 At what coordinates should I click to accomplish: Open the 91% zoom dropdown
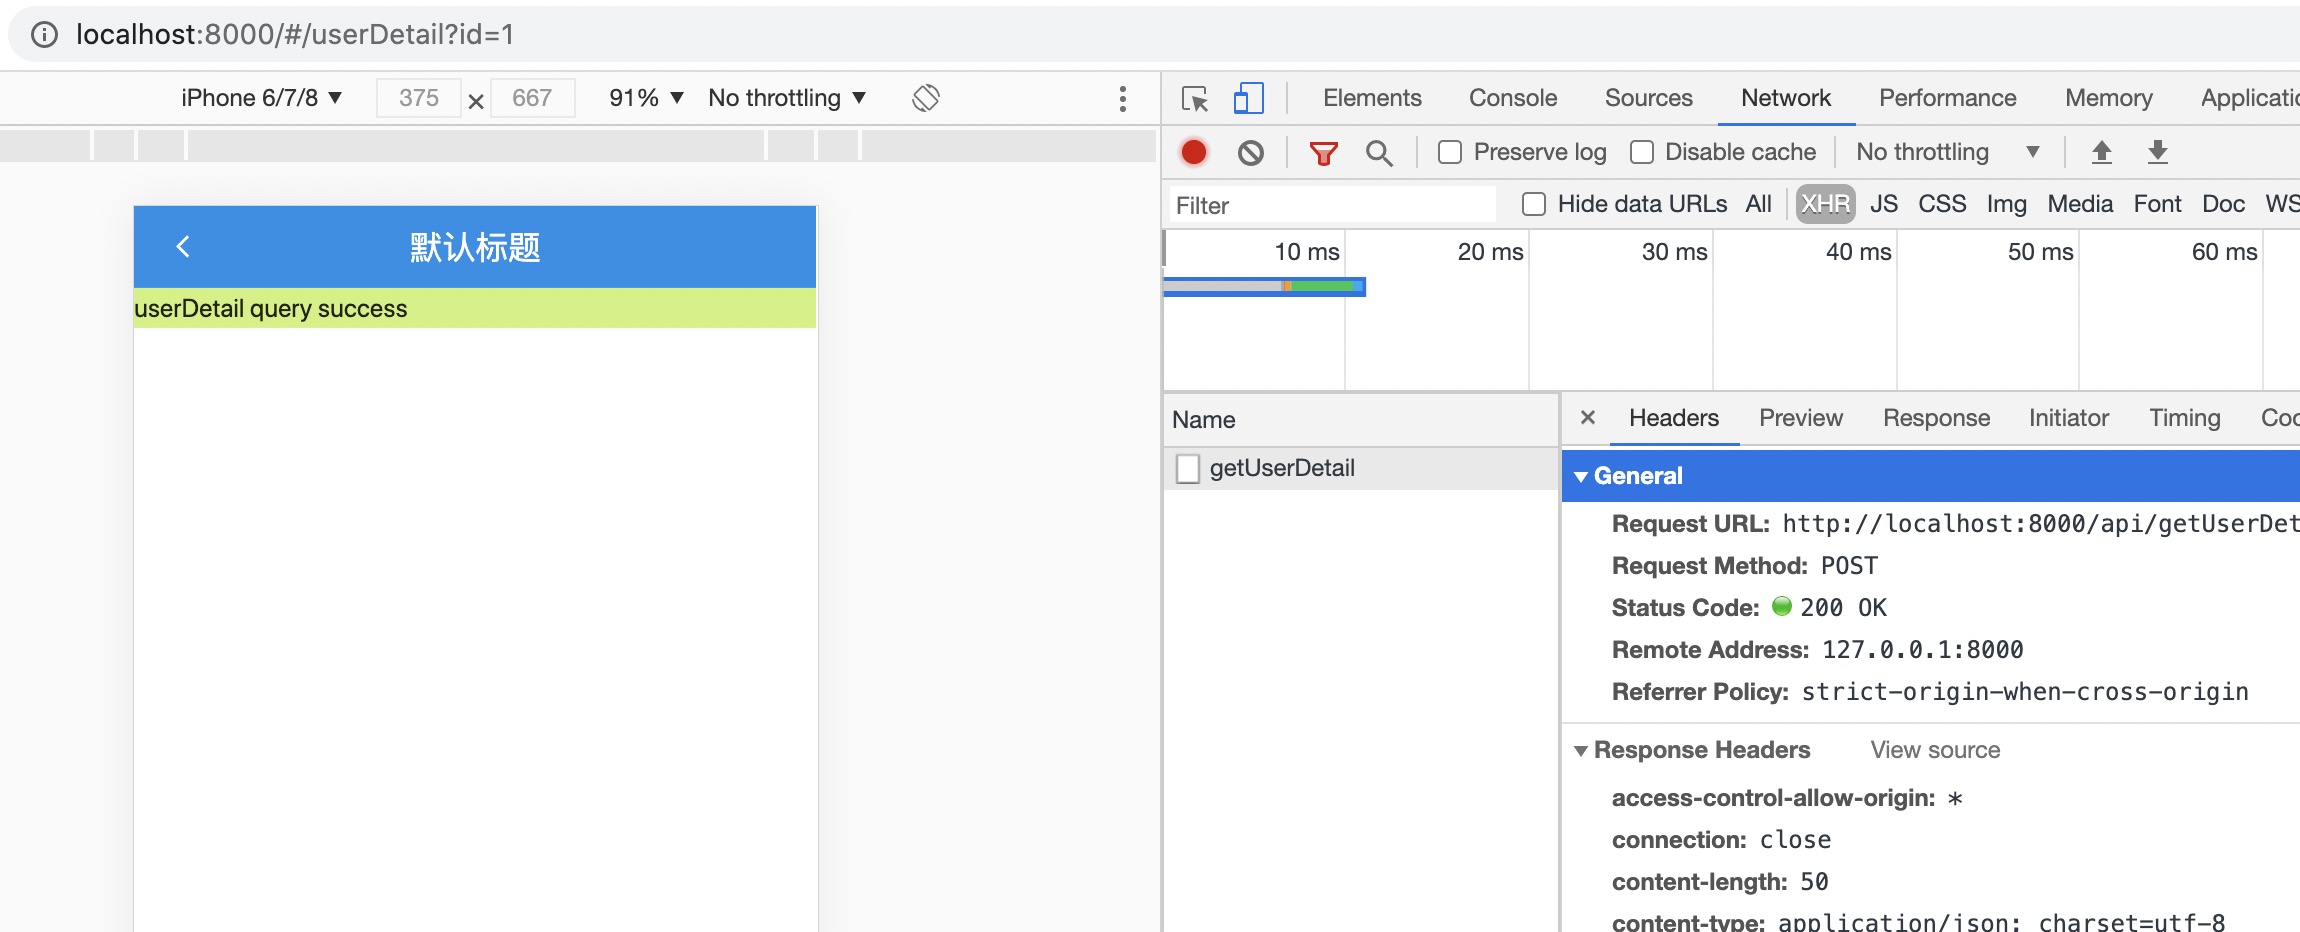coord(646,98)
